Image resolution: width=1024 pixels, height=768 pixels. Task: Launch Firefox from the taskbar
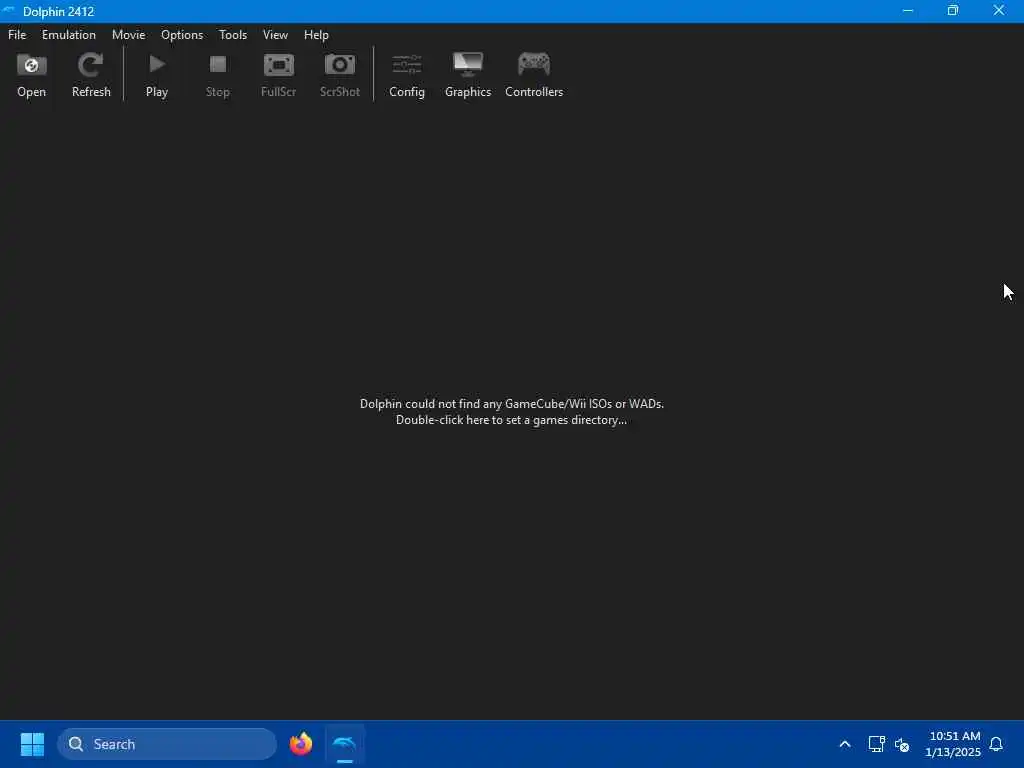click(301, 744)
